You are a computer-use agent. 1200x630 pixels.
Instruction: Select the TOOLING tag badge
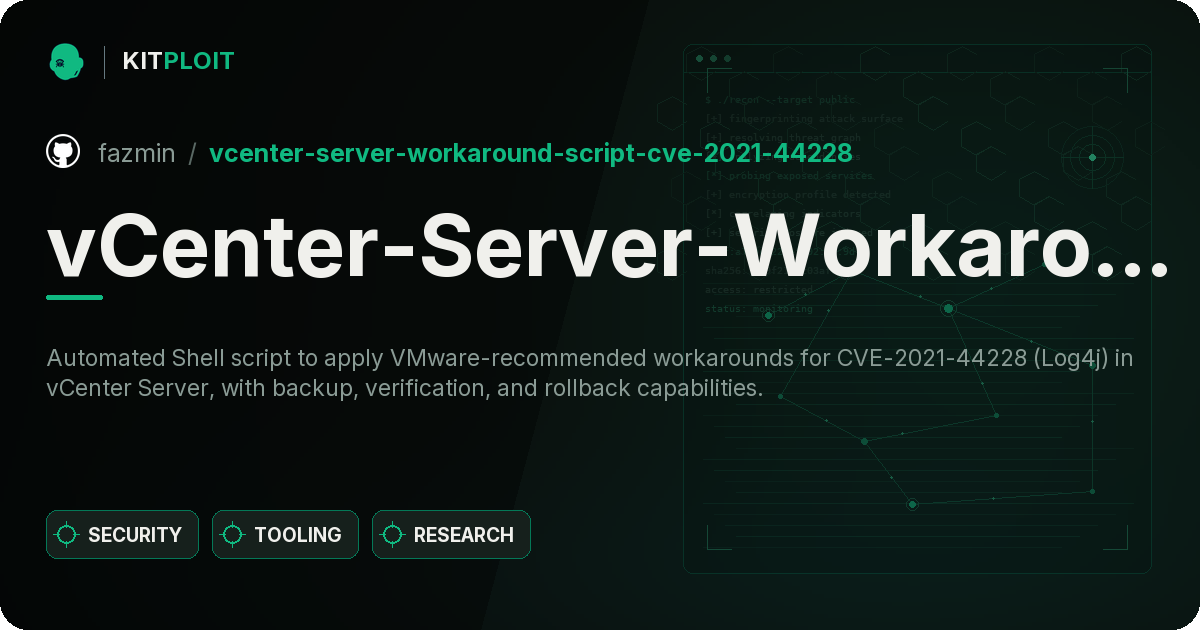click(x=285, y=535)
